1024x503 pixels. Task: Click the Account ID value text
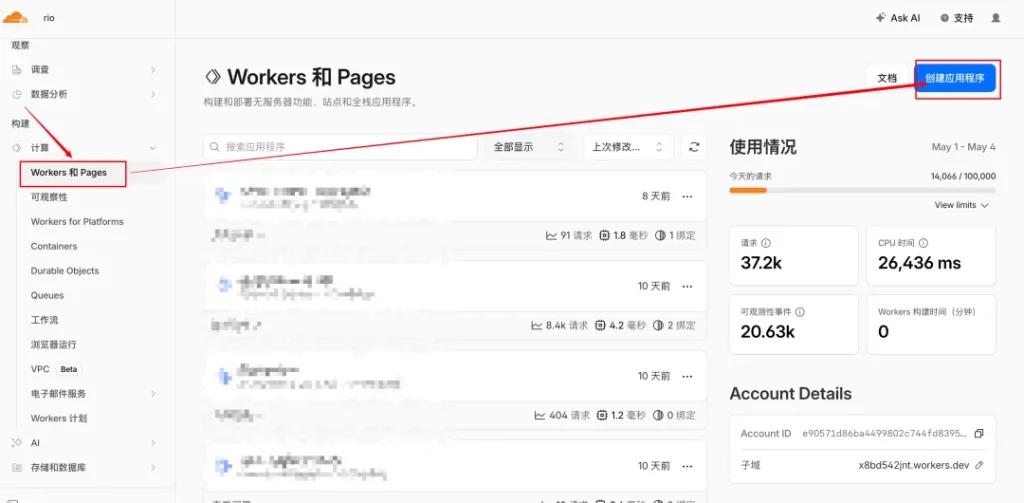click(886, 434)
